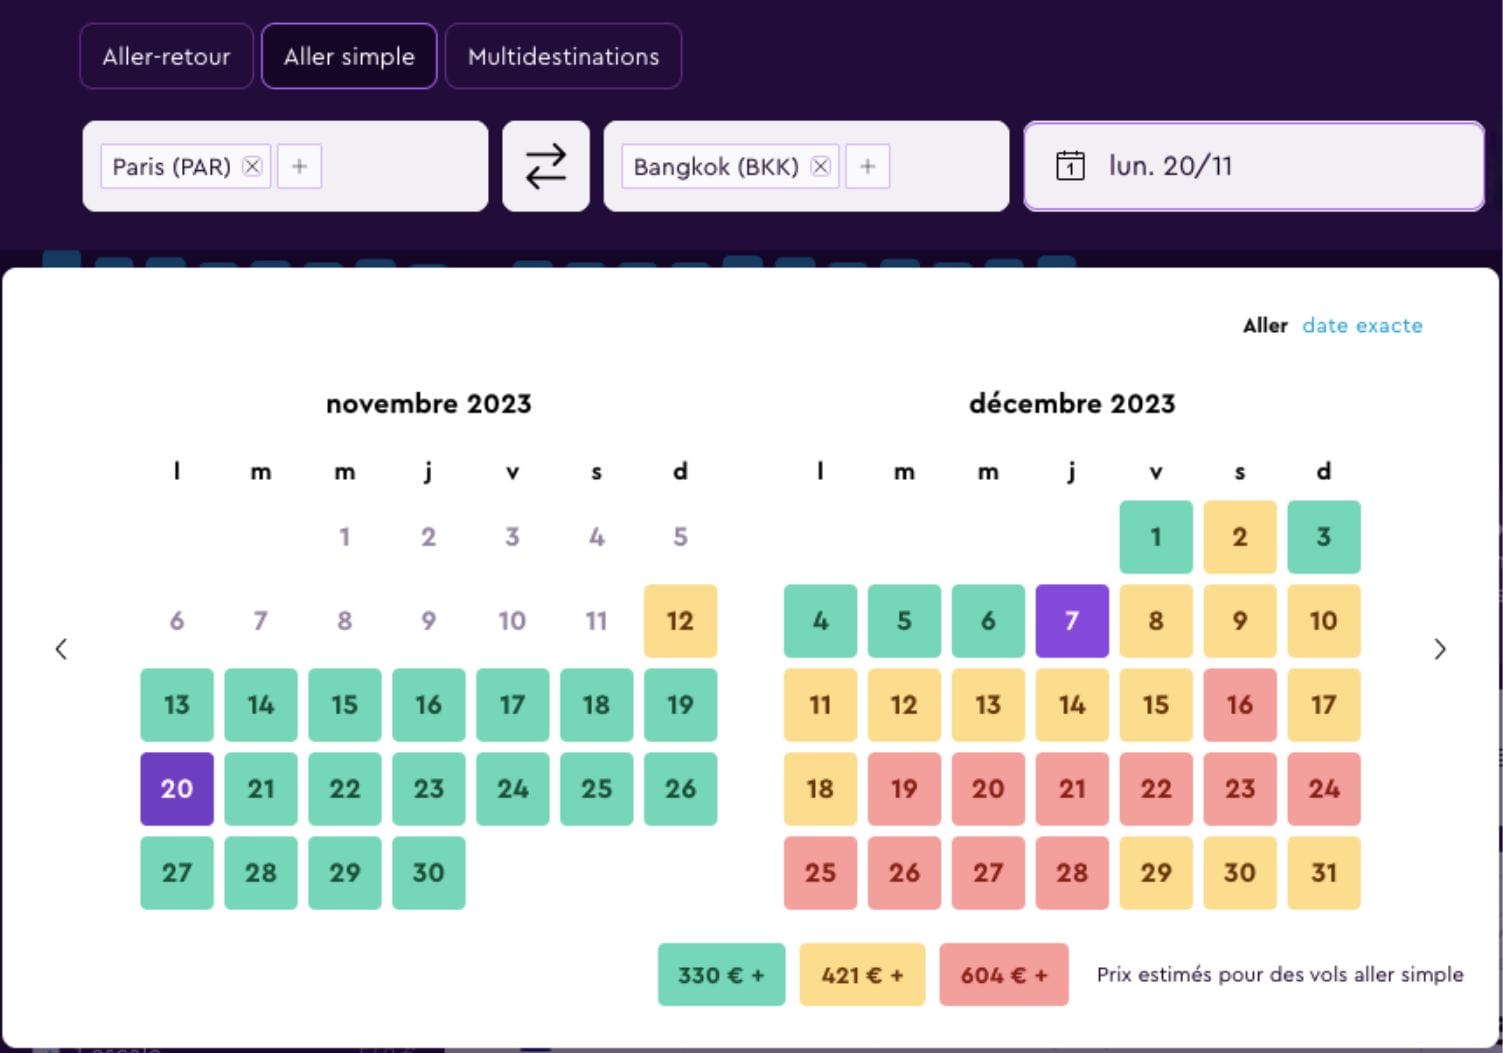Click the green 330 € + price legend
Screen dimensions: 1503x1053
coord(721,975)
